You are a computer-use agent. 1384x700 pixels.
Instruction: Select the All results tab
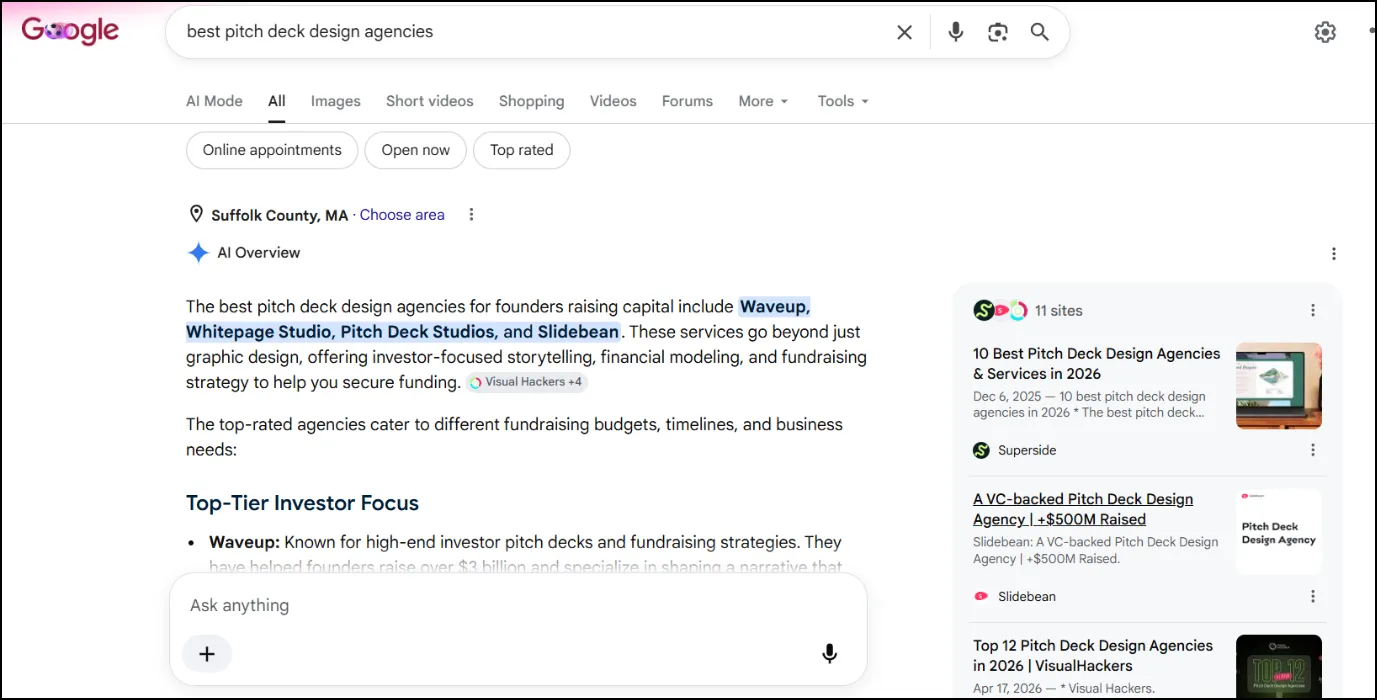click(x=277, y=101)
